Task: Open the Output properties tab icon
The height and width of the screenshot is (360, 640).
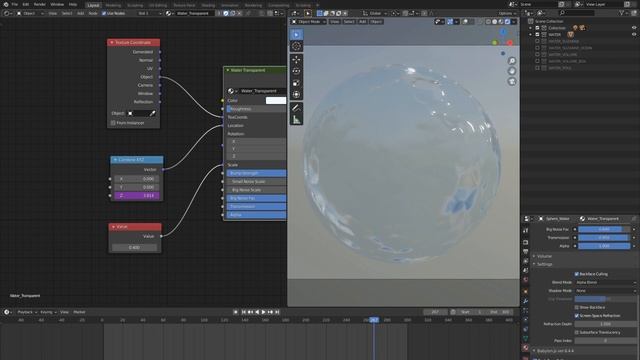Action: coord(526,251)
